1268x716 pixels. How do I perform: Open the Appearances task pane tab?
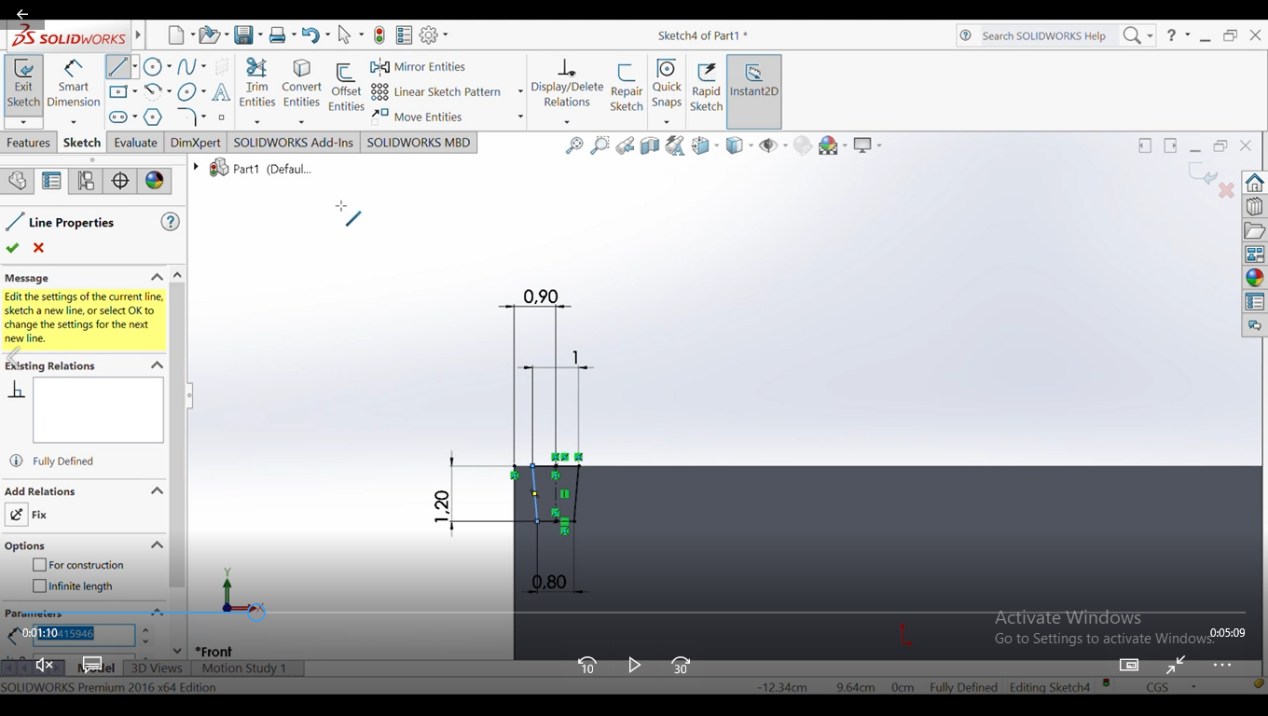coord(1254,278)
